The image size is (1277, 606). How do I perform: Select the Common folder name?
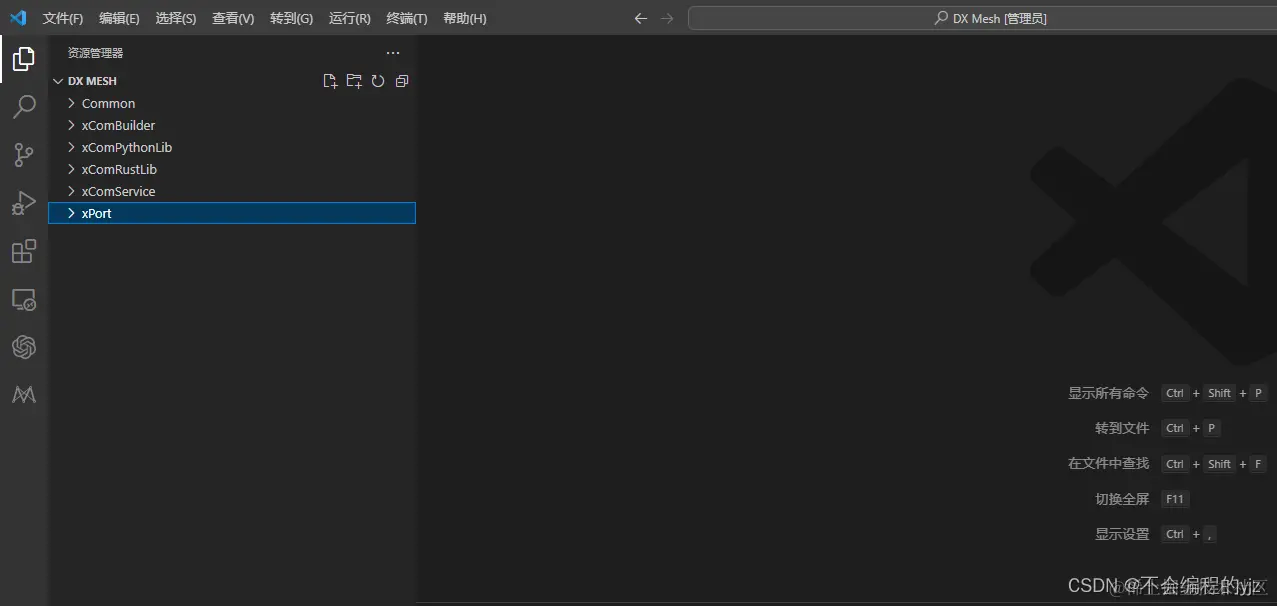(108, 103)
